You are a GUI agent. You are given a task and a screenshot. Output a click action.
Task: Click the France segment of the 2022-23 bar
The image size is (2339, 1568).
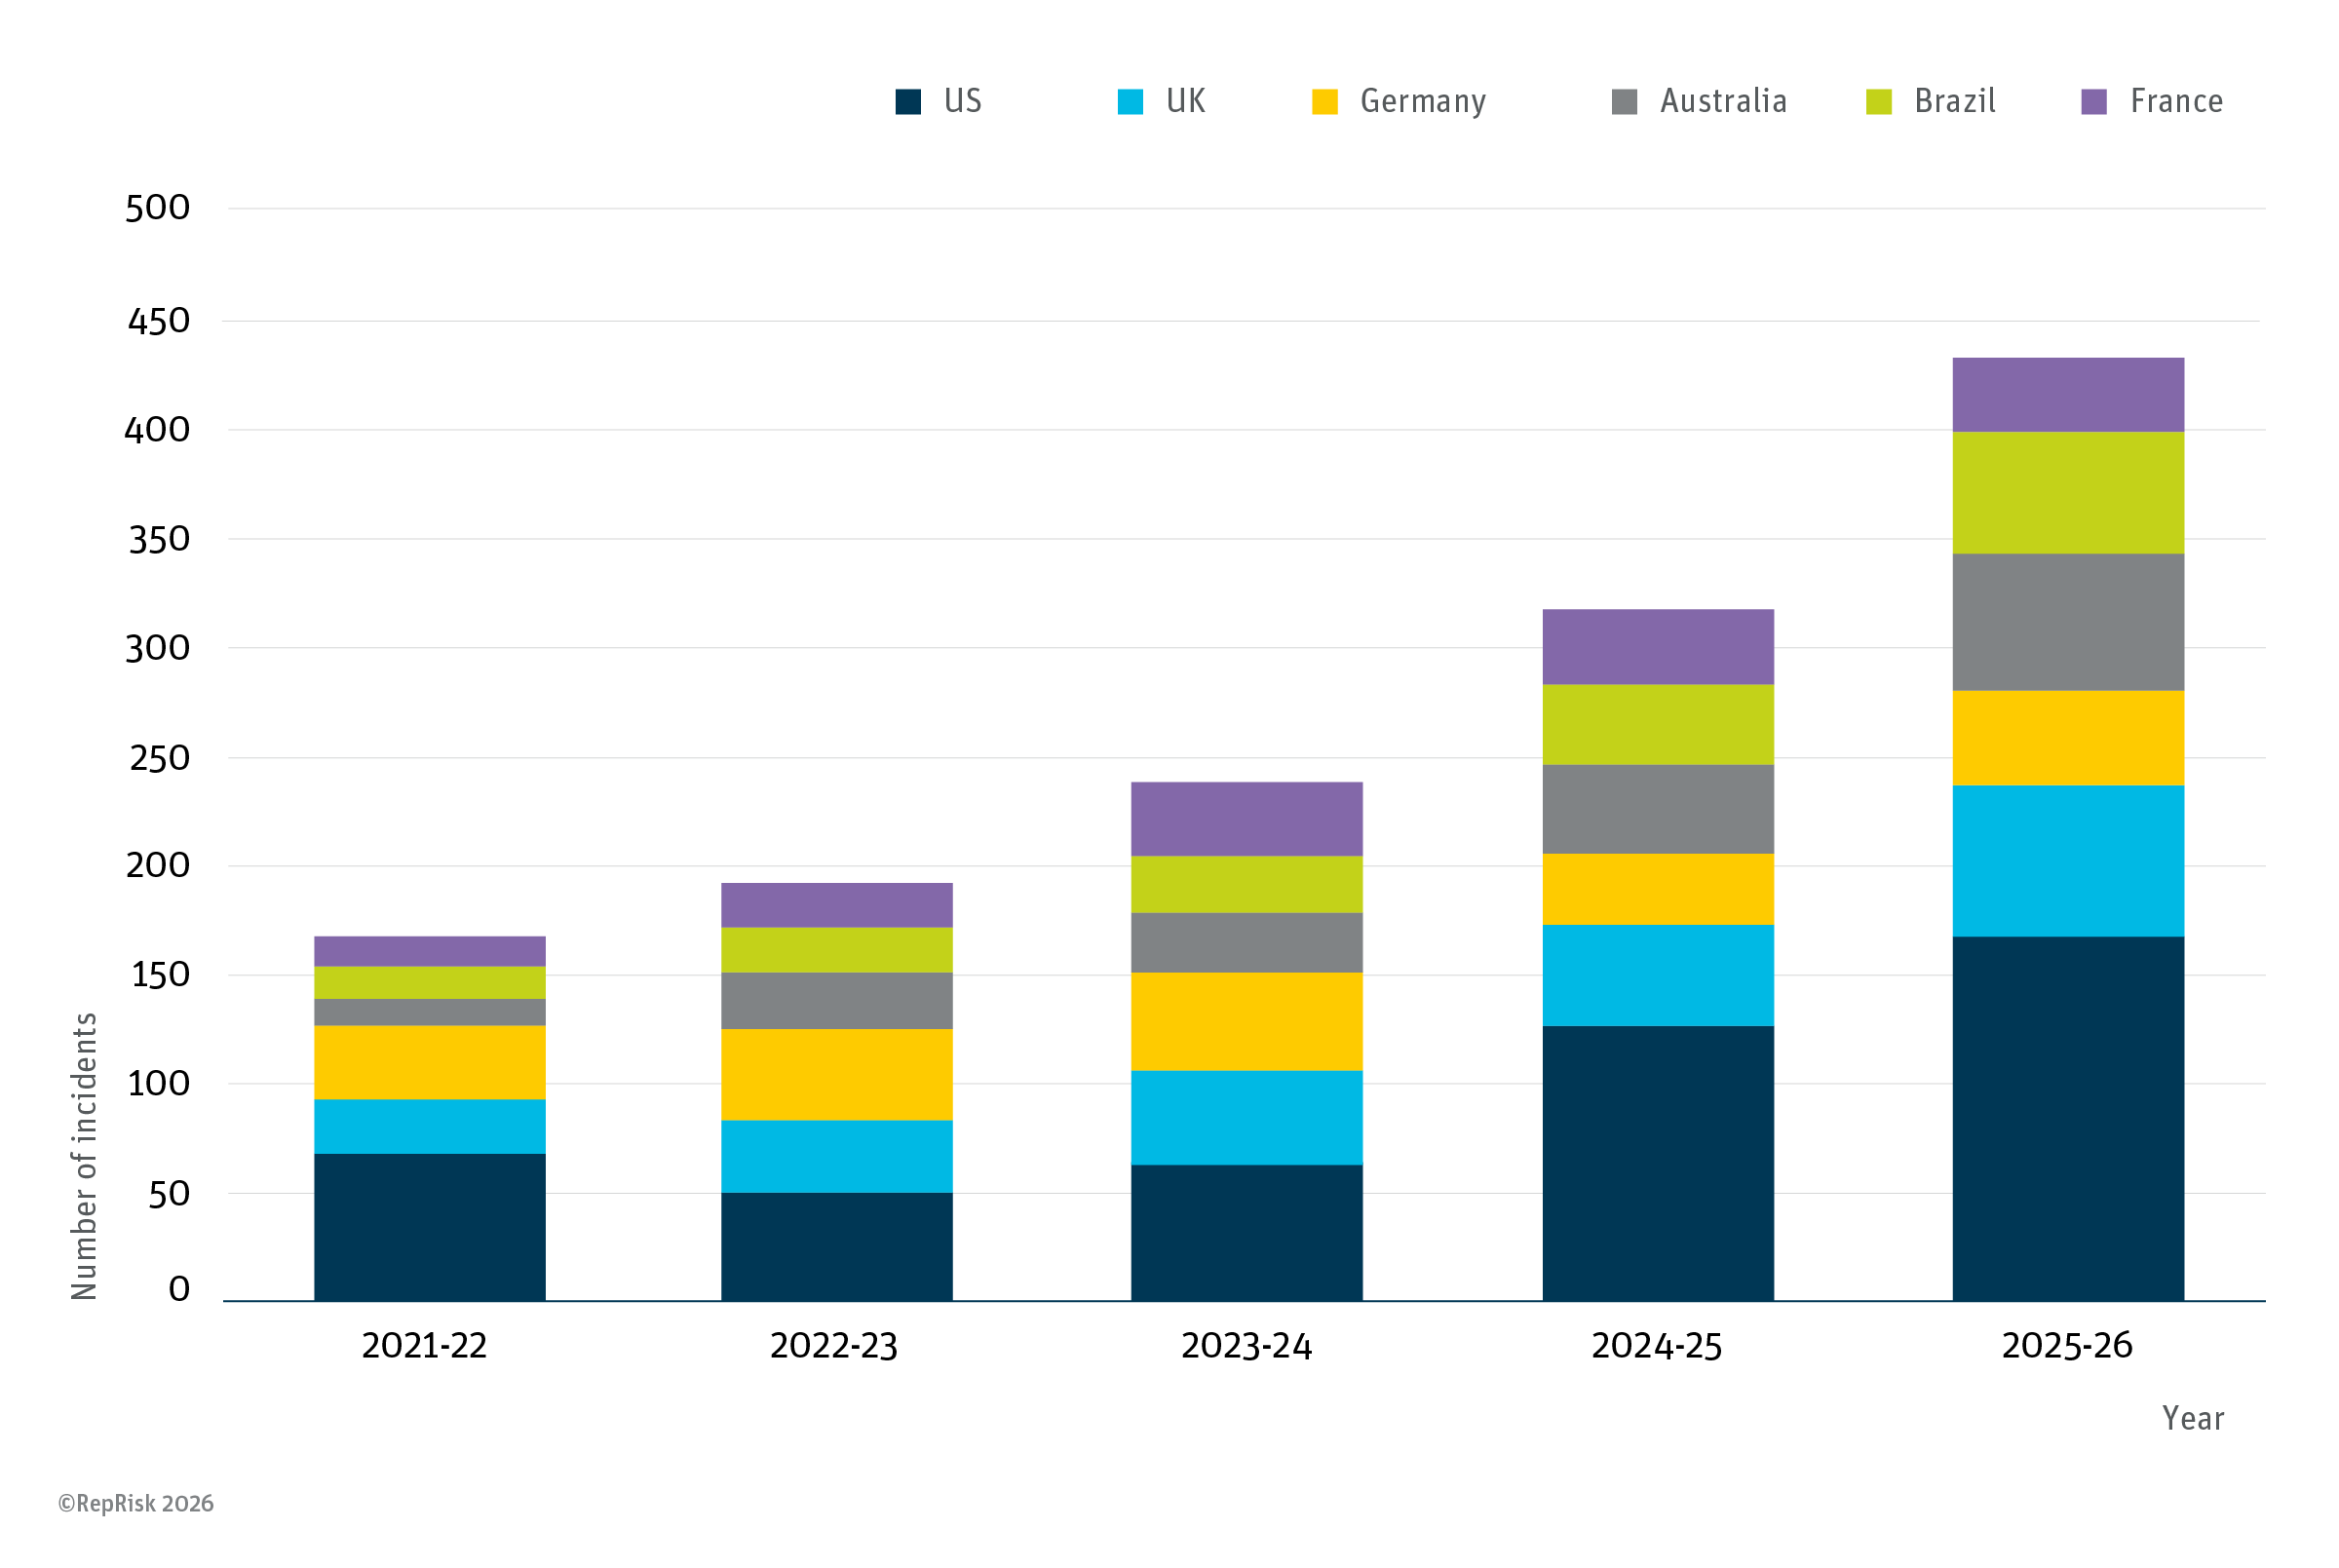coord(837,905)
